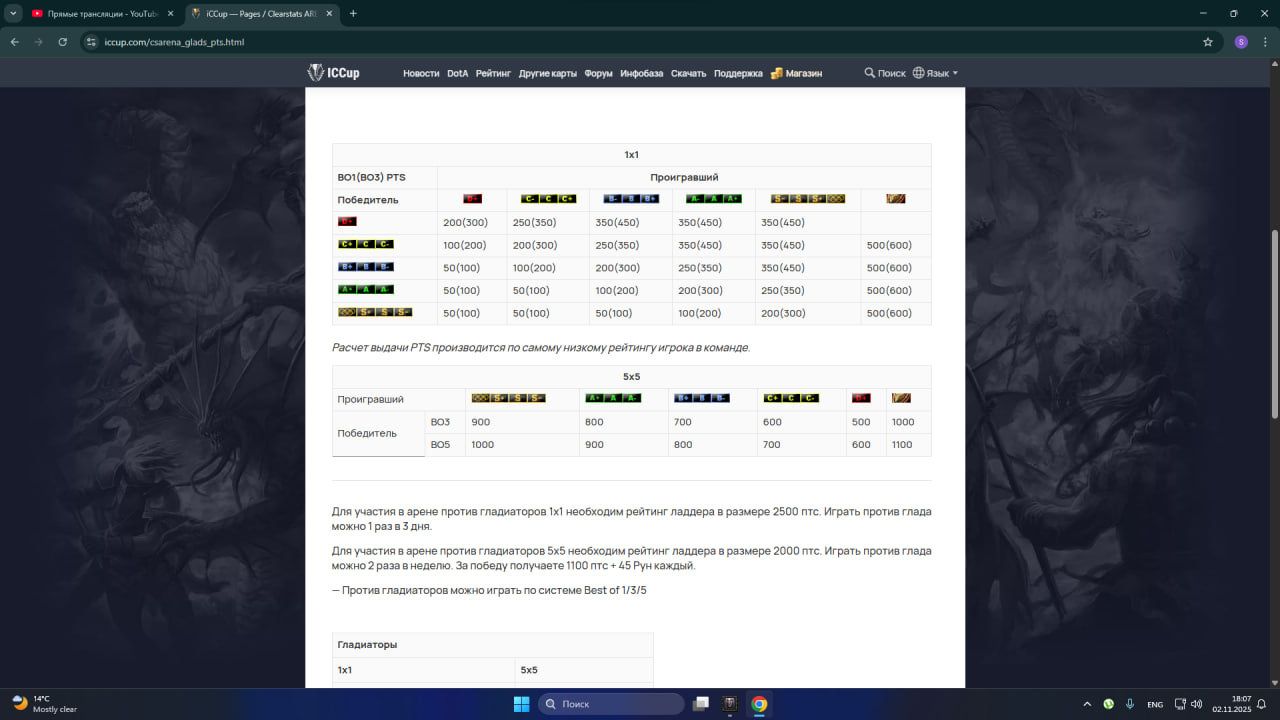Click the globe icon next to Язык

pyautogui.click(x=918, y=73)
